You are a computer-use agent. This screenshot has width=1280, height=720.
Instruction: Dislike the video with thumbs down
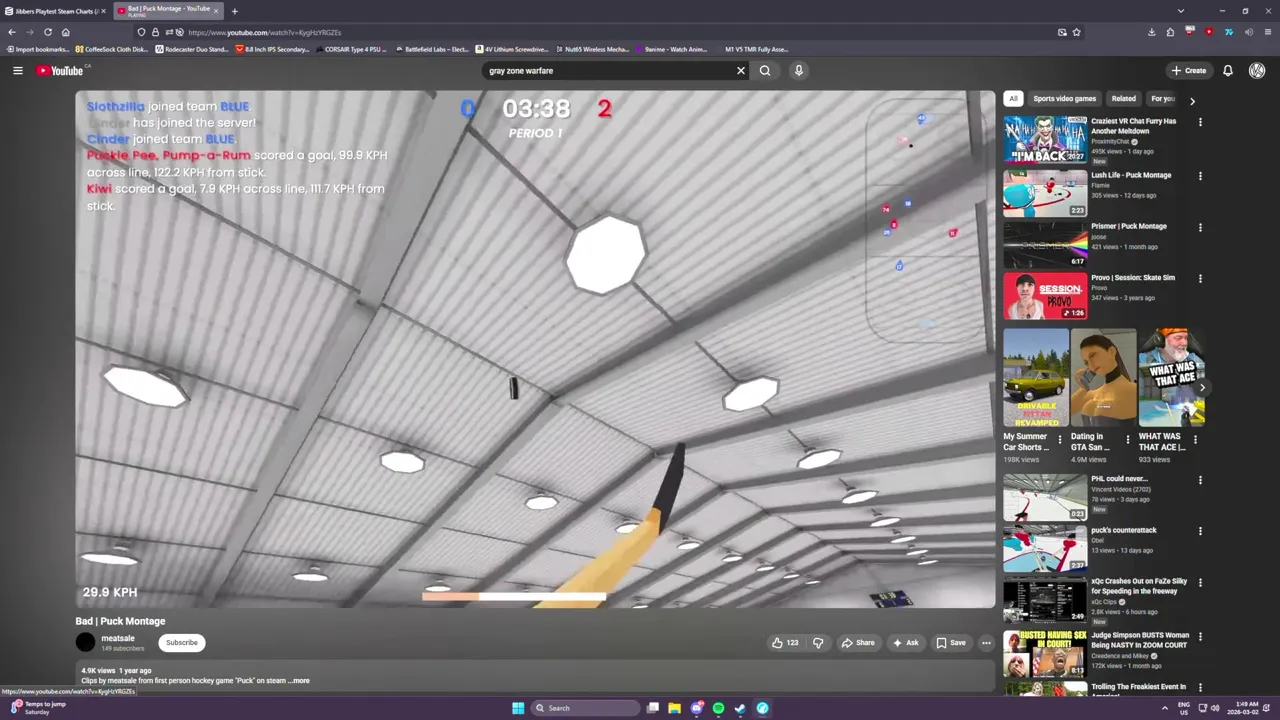click(818, 643)
